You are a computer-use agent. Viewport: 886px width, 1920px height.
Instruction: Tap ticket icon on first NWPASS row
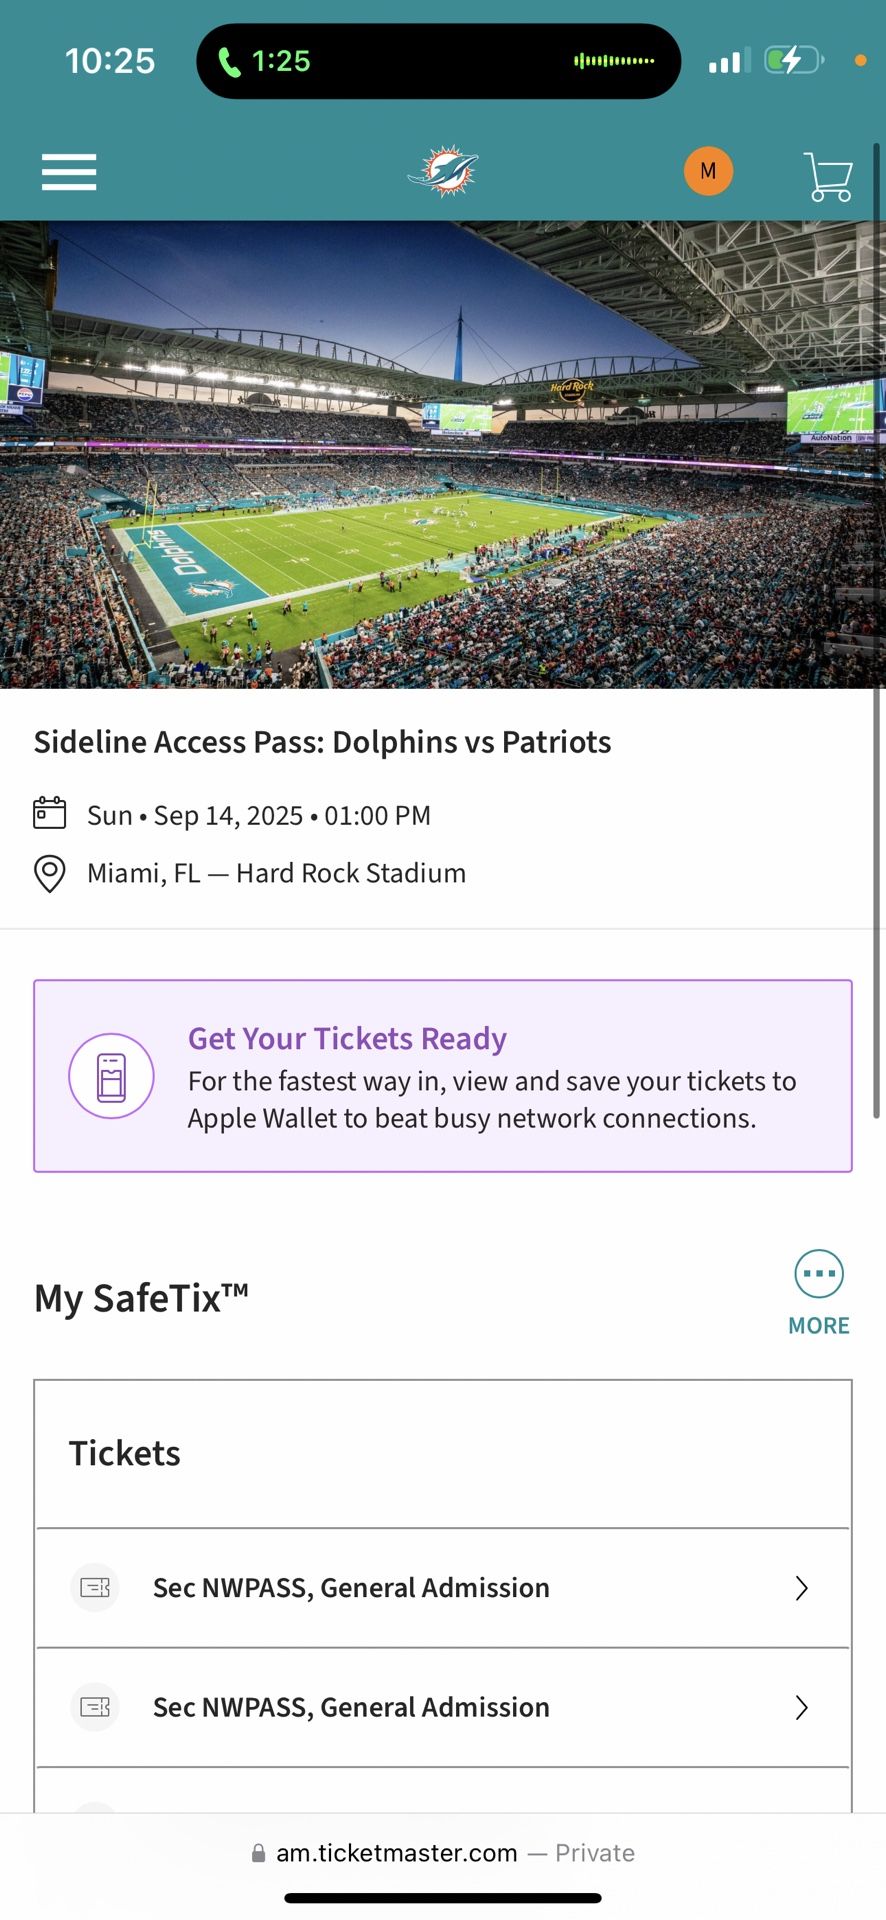[x=95, y=1587]
